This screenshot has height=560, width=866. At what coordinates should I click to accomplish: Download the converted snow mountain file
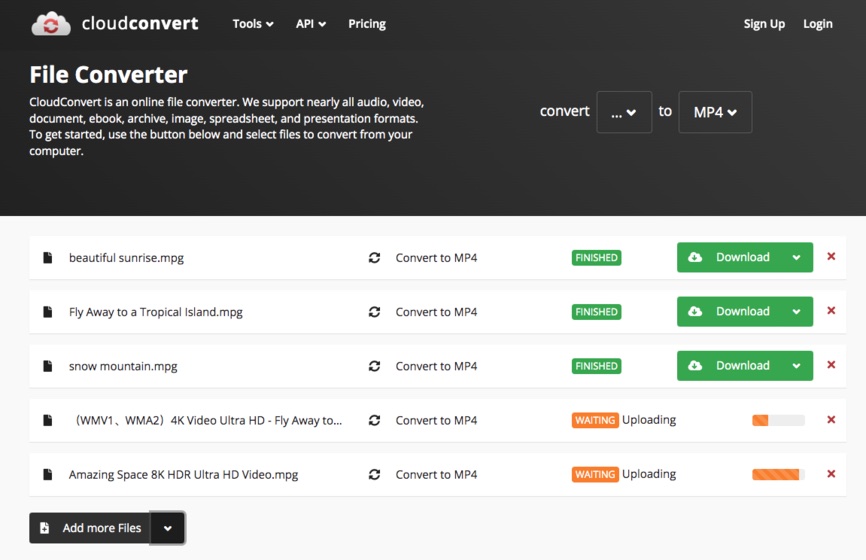[x=731, y=366]
